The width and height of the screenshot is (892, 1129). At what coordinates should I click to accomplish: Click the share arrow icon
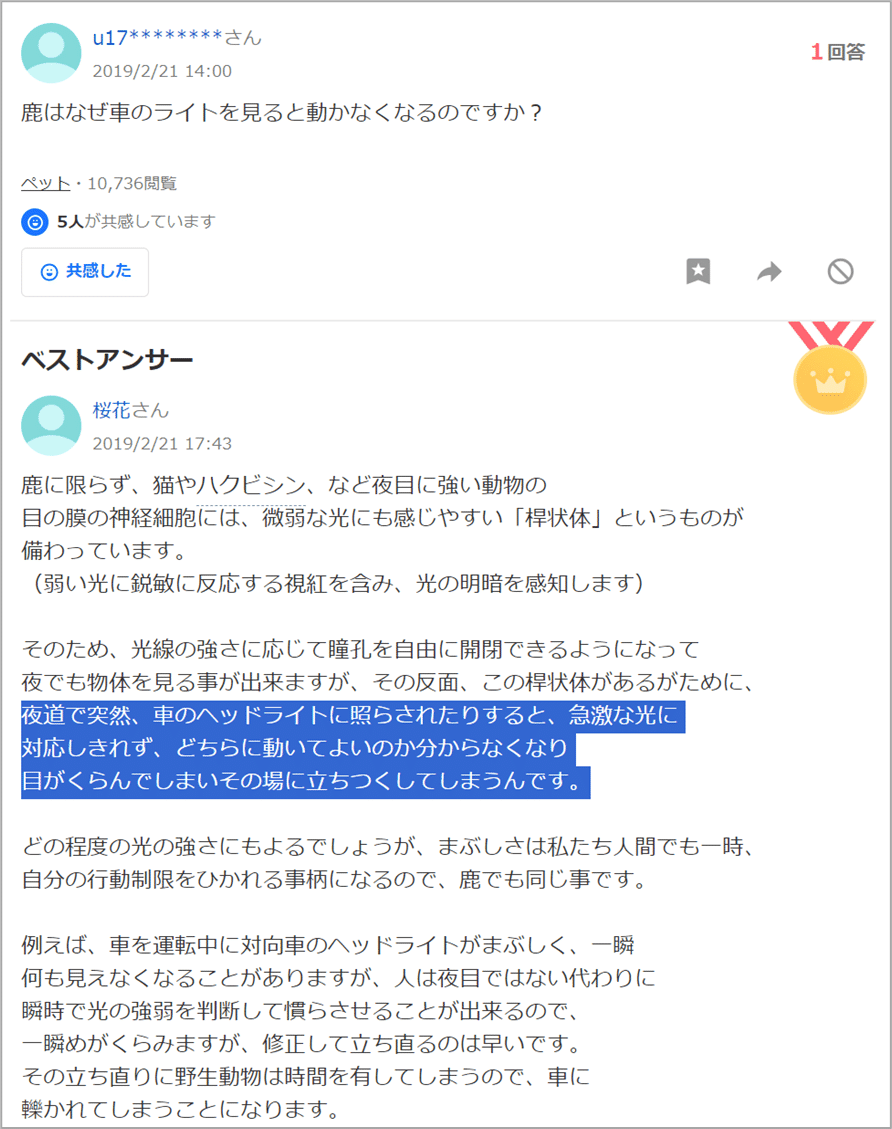pos(769,271)
